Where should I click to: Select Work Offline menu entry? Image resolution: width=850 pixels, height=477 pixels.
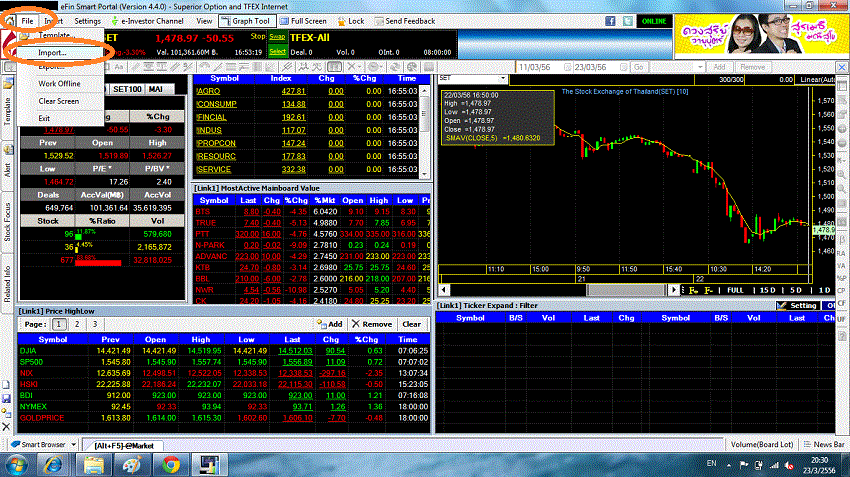(x=59, y=83)
